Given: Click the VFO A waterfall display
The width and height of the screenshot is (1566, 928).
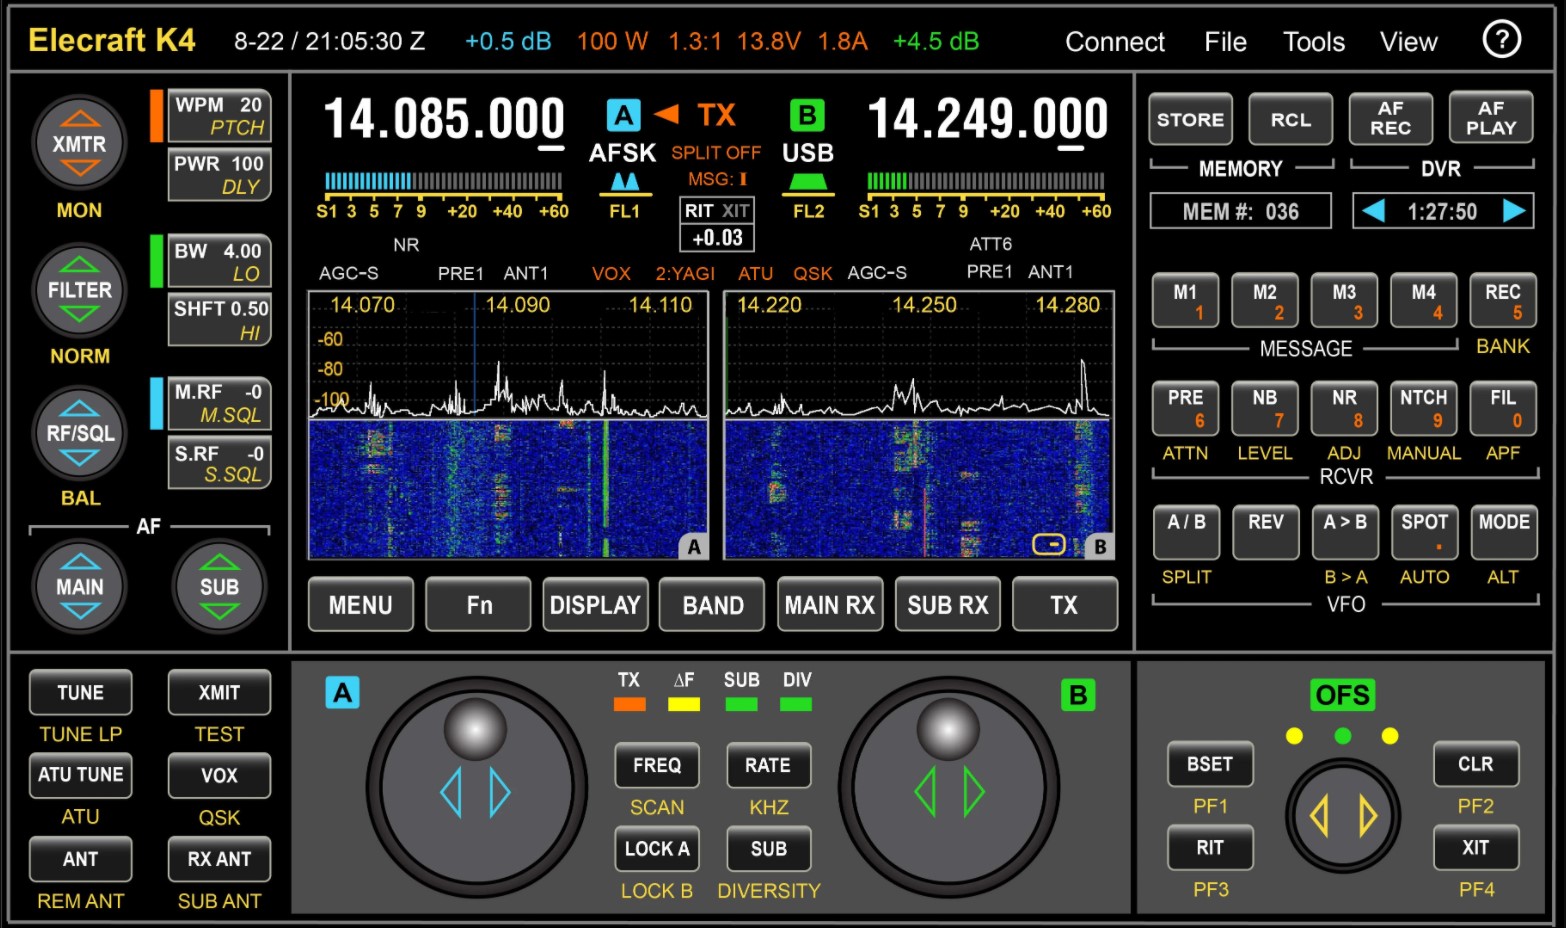Looking at the screenshot, I should click(508, 488).
